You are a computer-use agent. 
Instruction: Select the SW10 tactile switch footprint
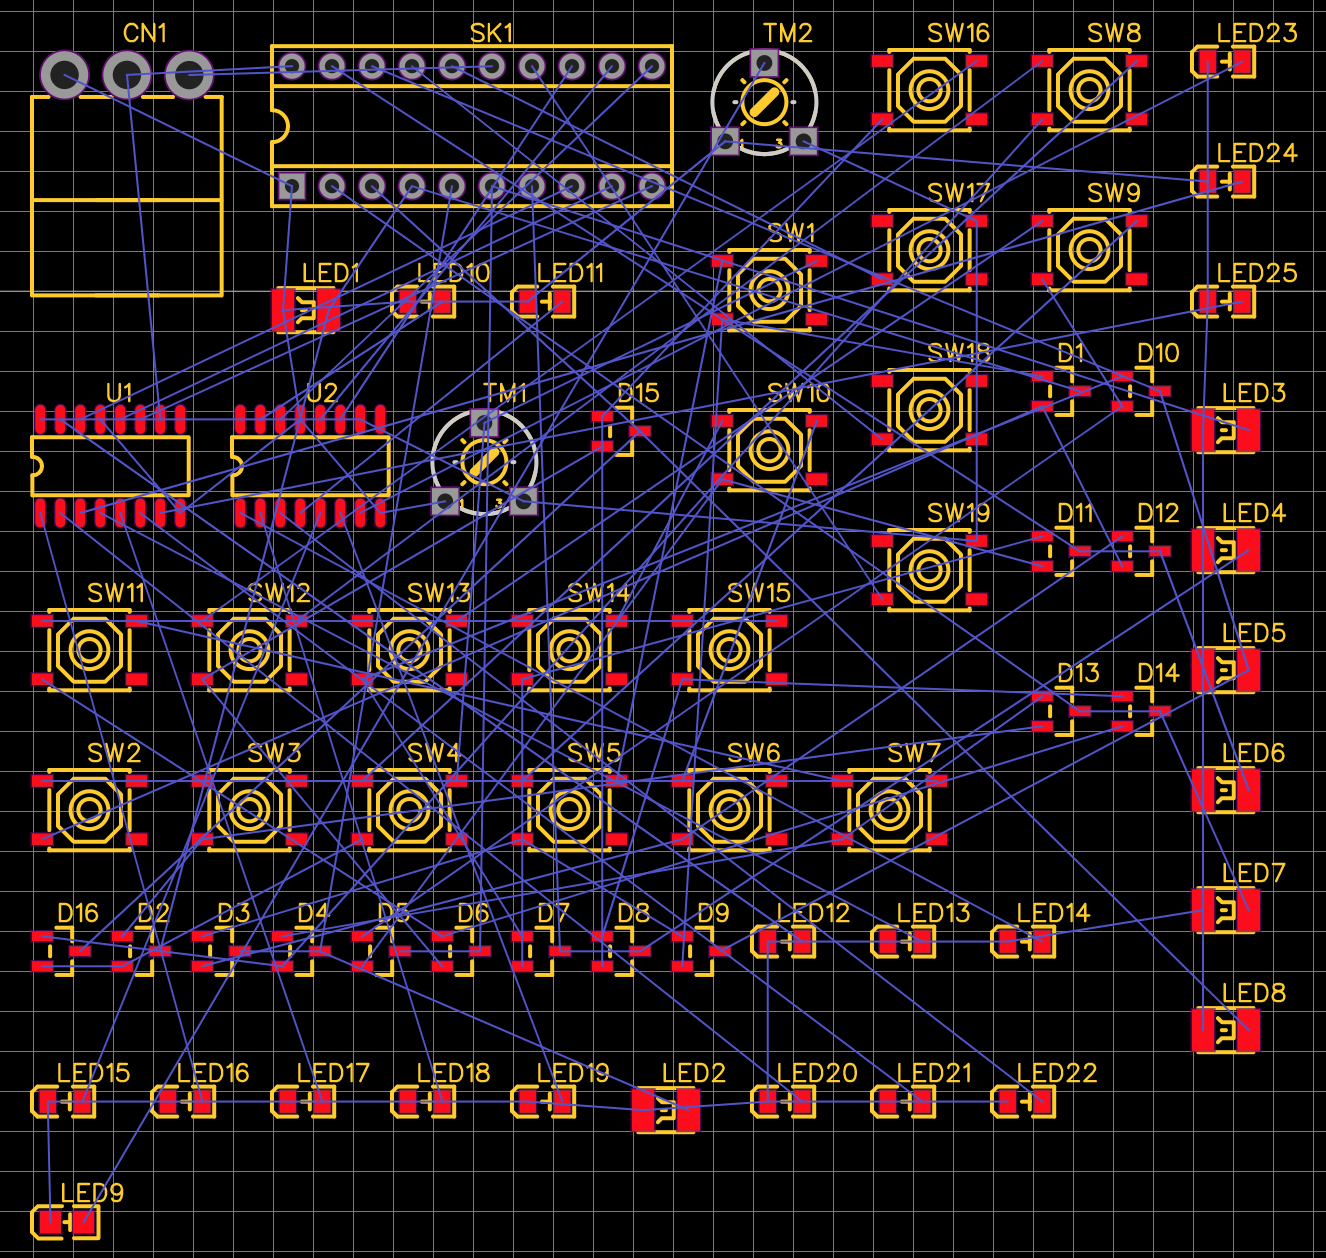click(x=769, y=450)
